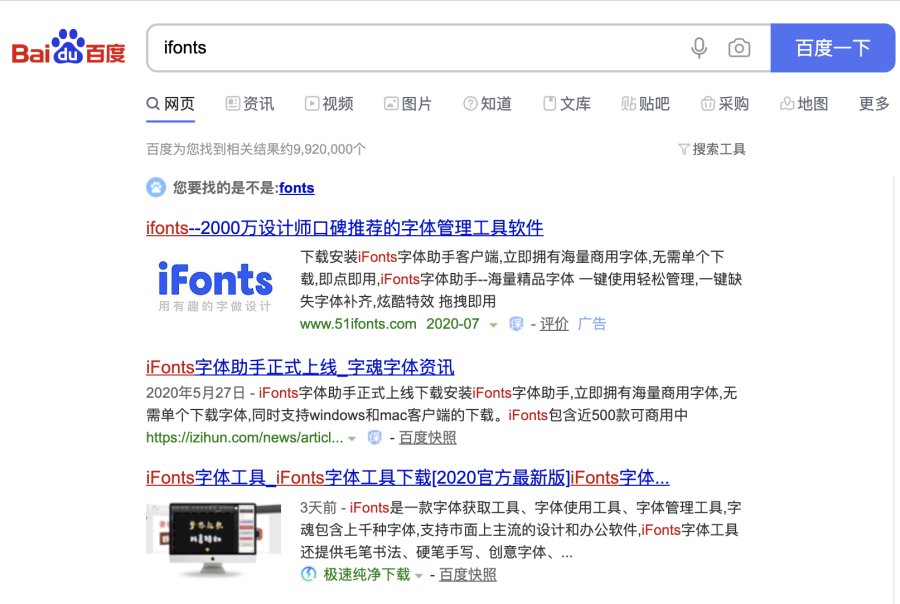
Task: Open the 更多 more tab
Action: point(874,104)
